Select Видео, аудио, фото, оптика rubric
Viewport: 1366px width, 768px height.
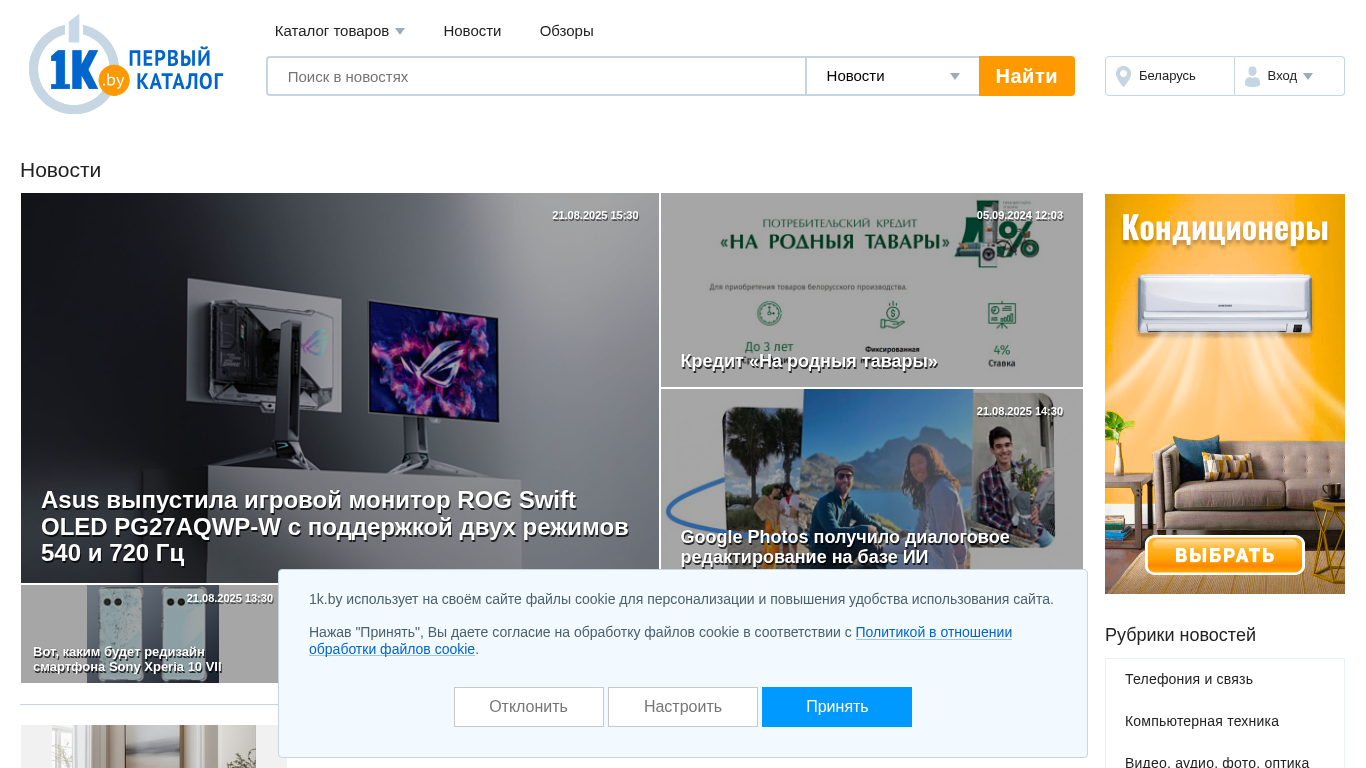pos(1216,762)
